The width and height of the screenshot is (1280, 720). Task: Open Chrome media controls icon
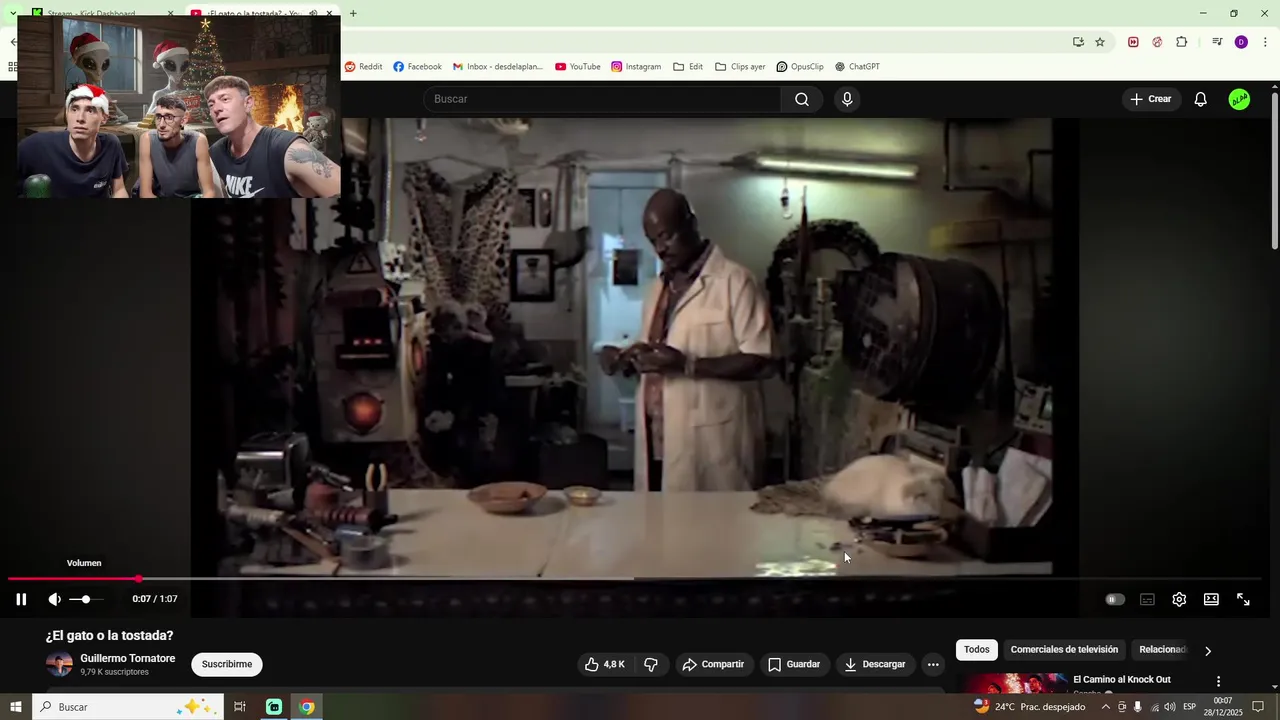tap(1217, 42)
